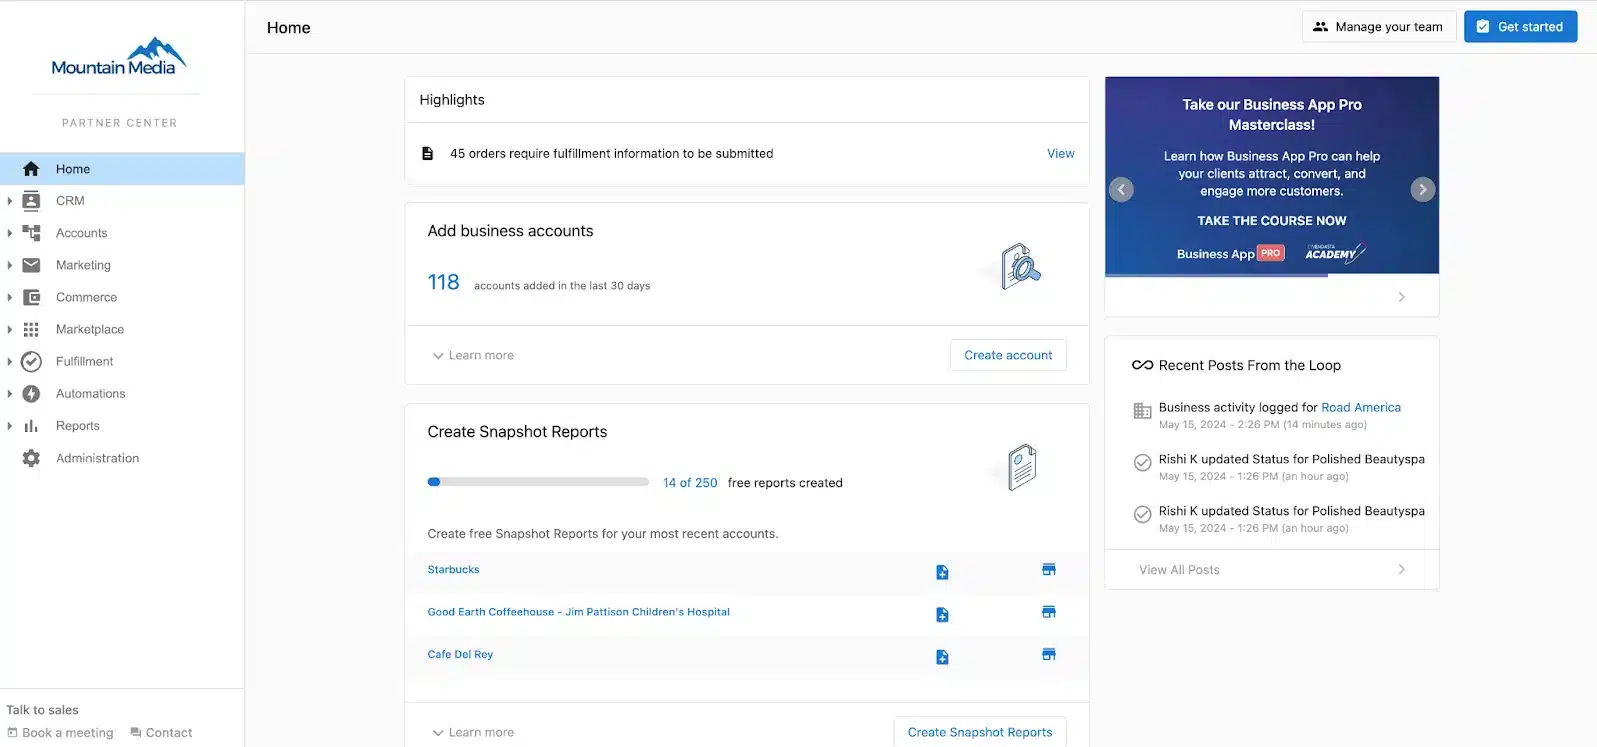This screenshot has width=1597, height=747.
Task: Click the document icon beside fulfillment orders highlight
Action: click(x=427, y=154)
